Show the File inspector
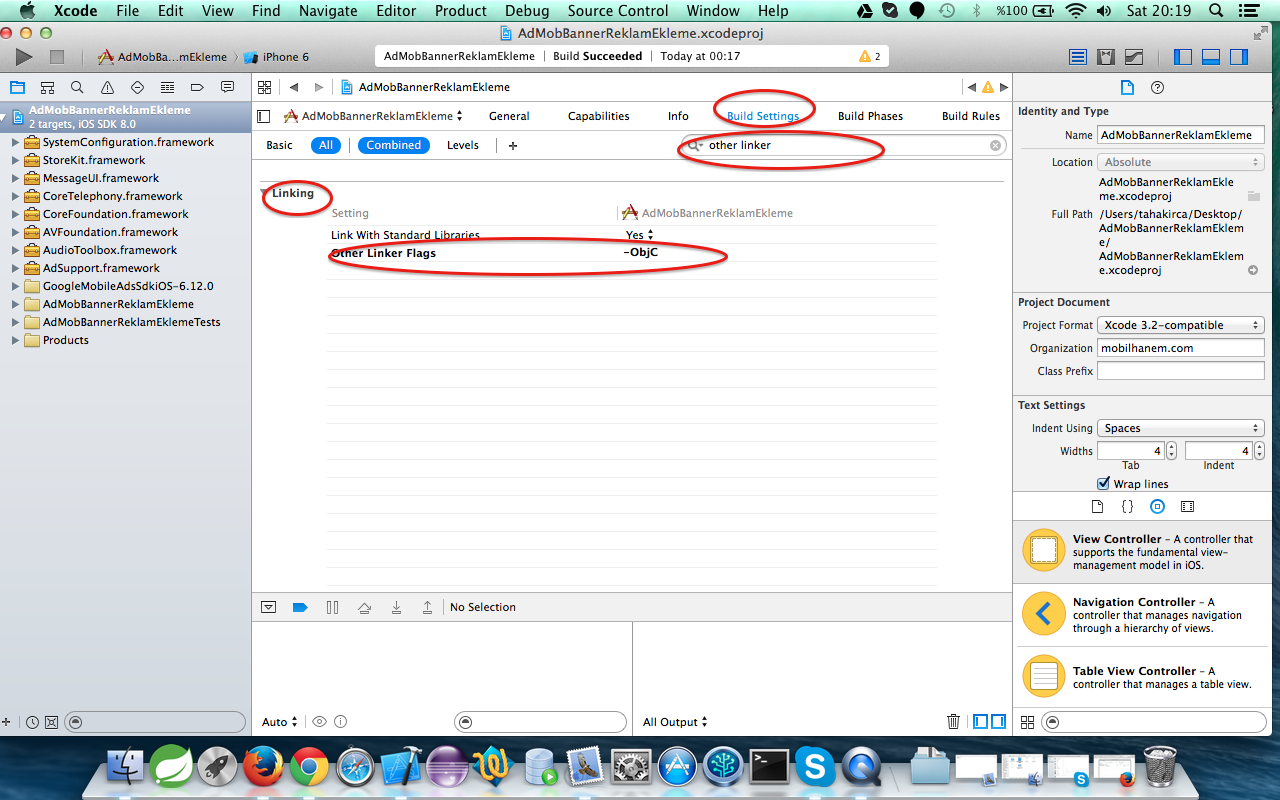 [x=1127, y=87]
